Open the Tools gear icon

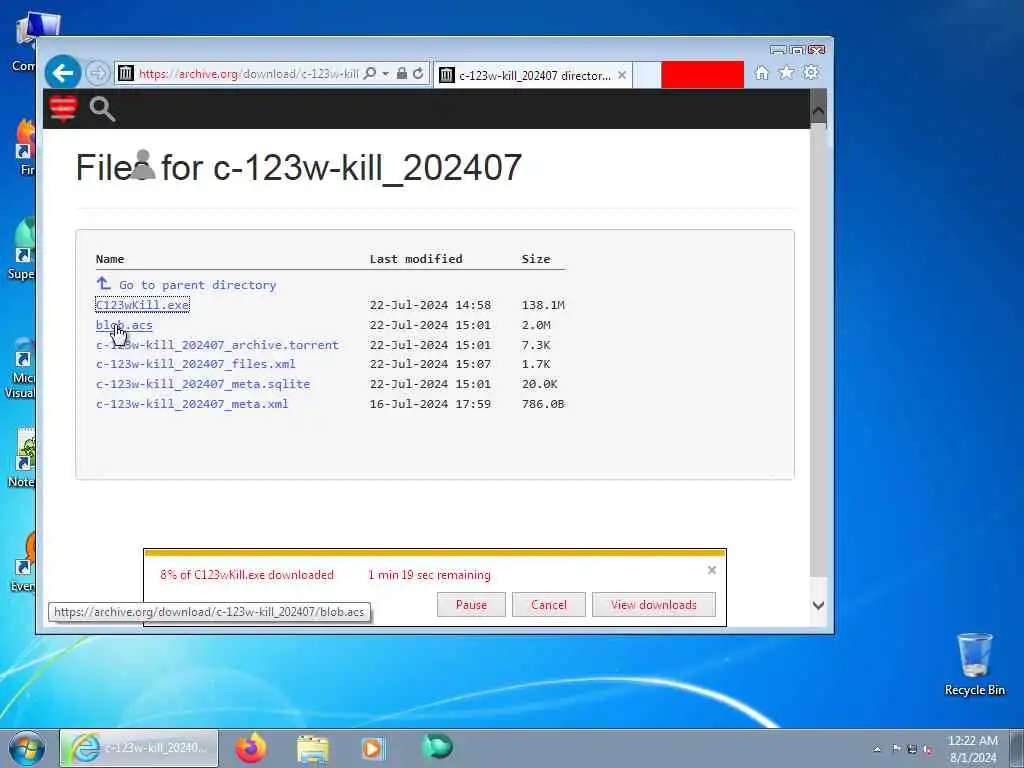pyautogui.click(x=811, y=72)
